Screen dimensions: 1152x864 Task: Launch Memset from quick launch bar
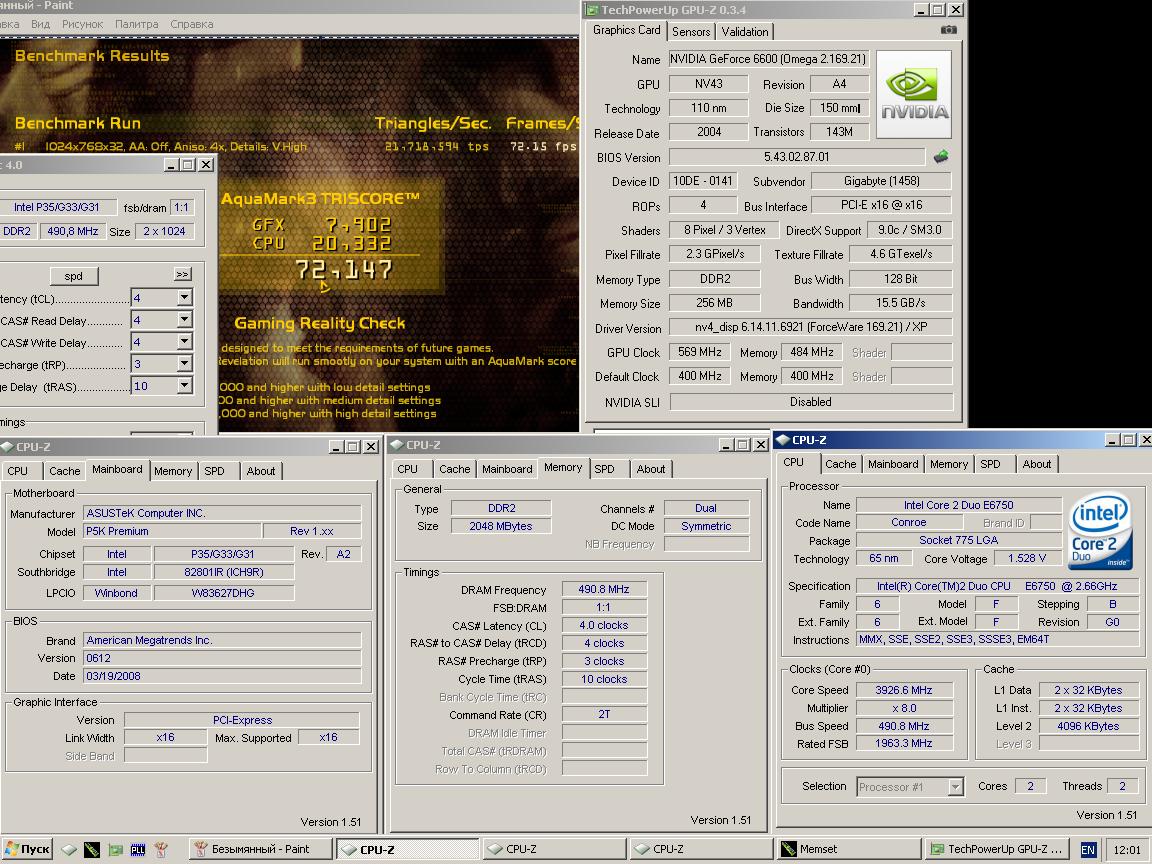[x=92, y=849]
